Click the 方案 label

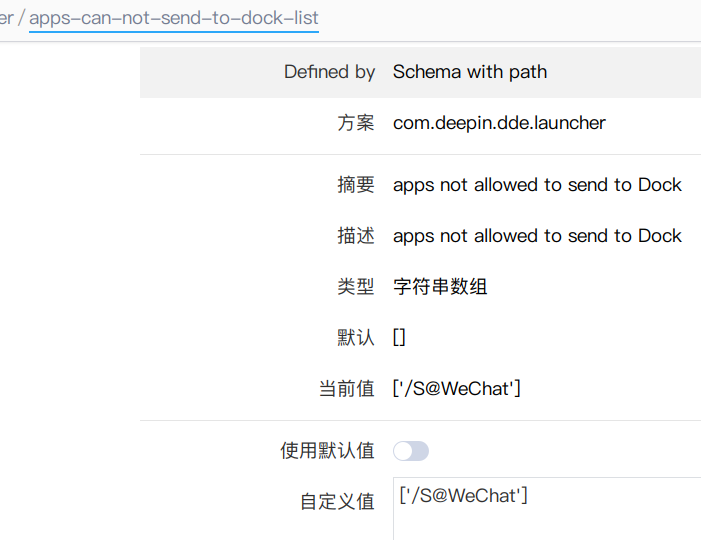click(356, 123)
